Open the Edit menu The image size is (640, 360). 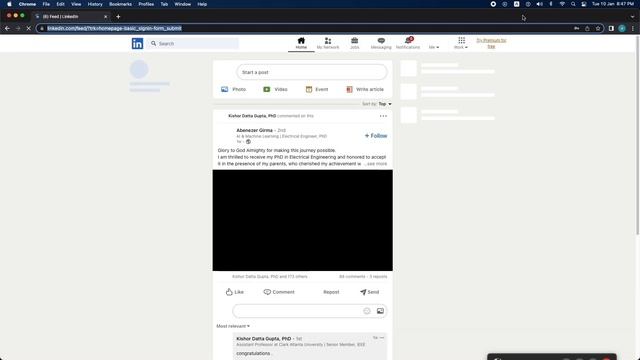[x=60, y=4]
